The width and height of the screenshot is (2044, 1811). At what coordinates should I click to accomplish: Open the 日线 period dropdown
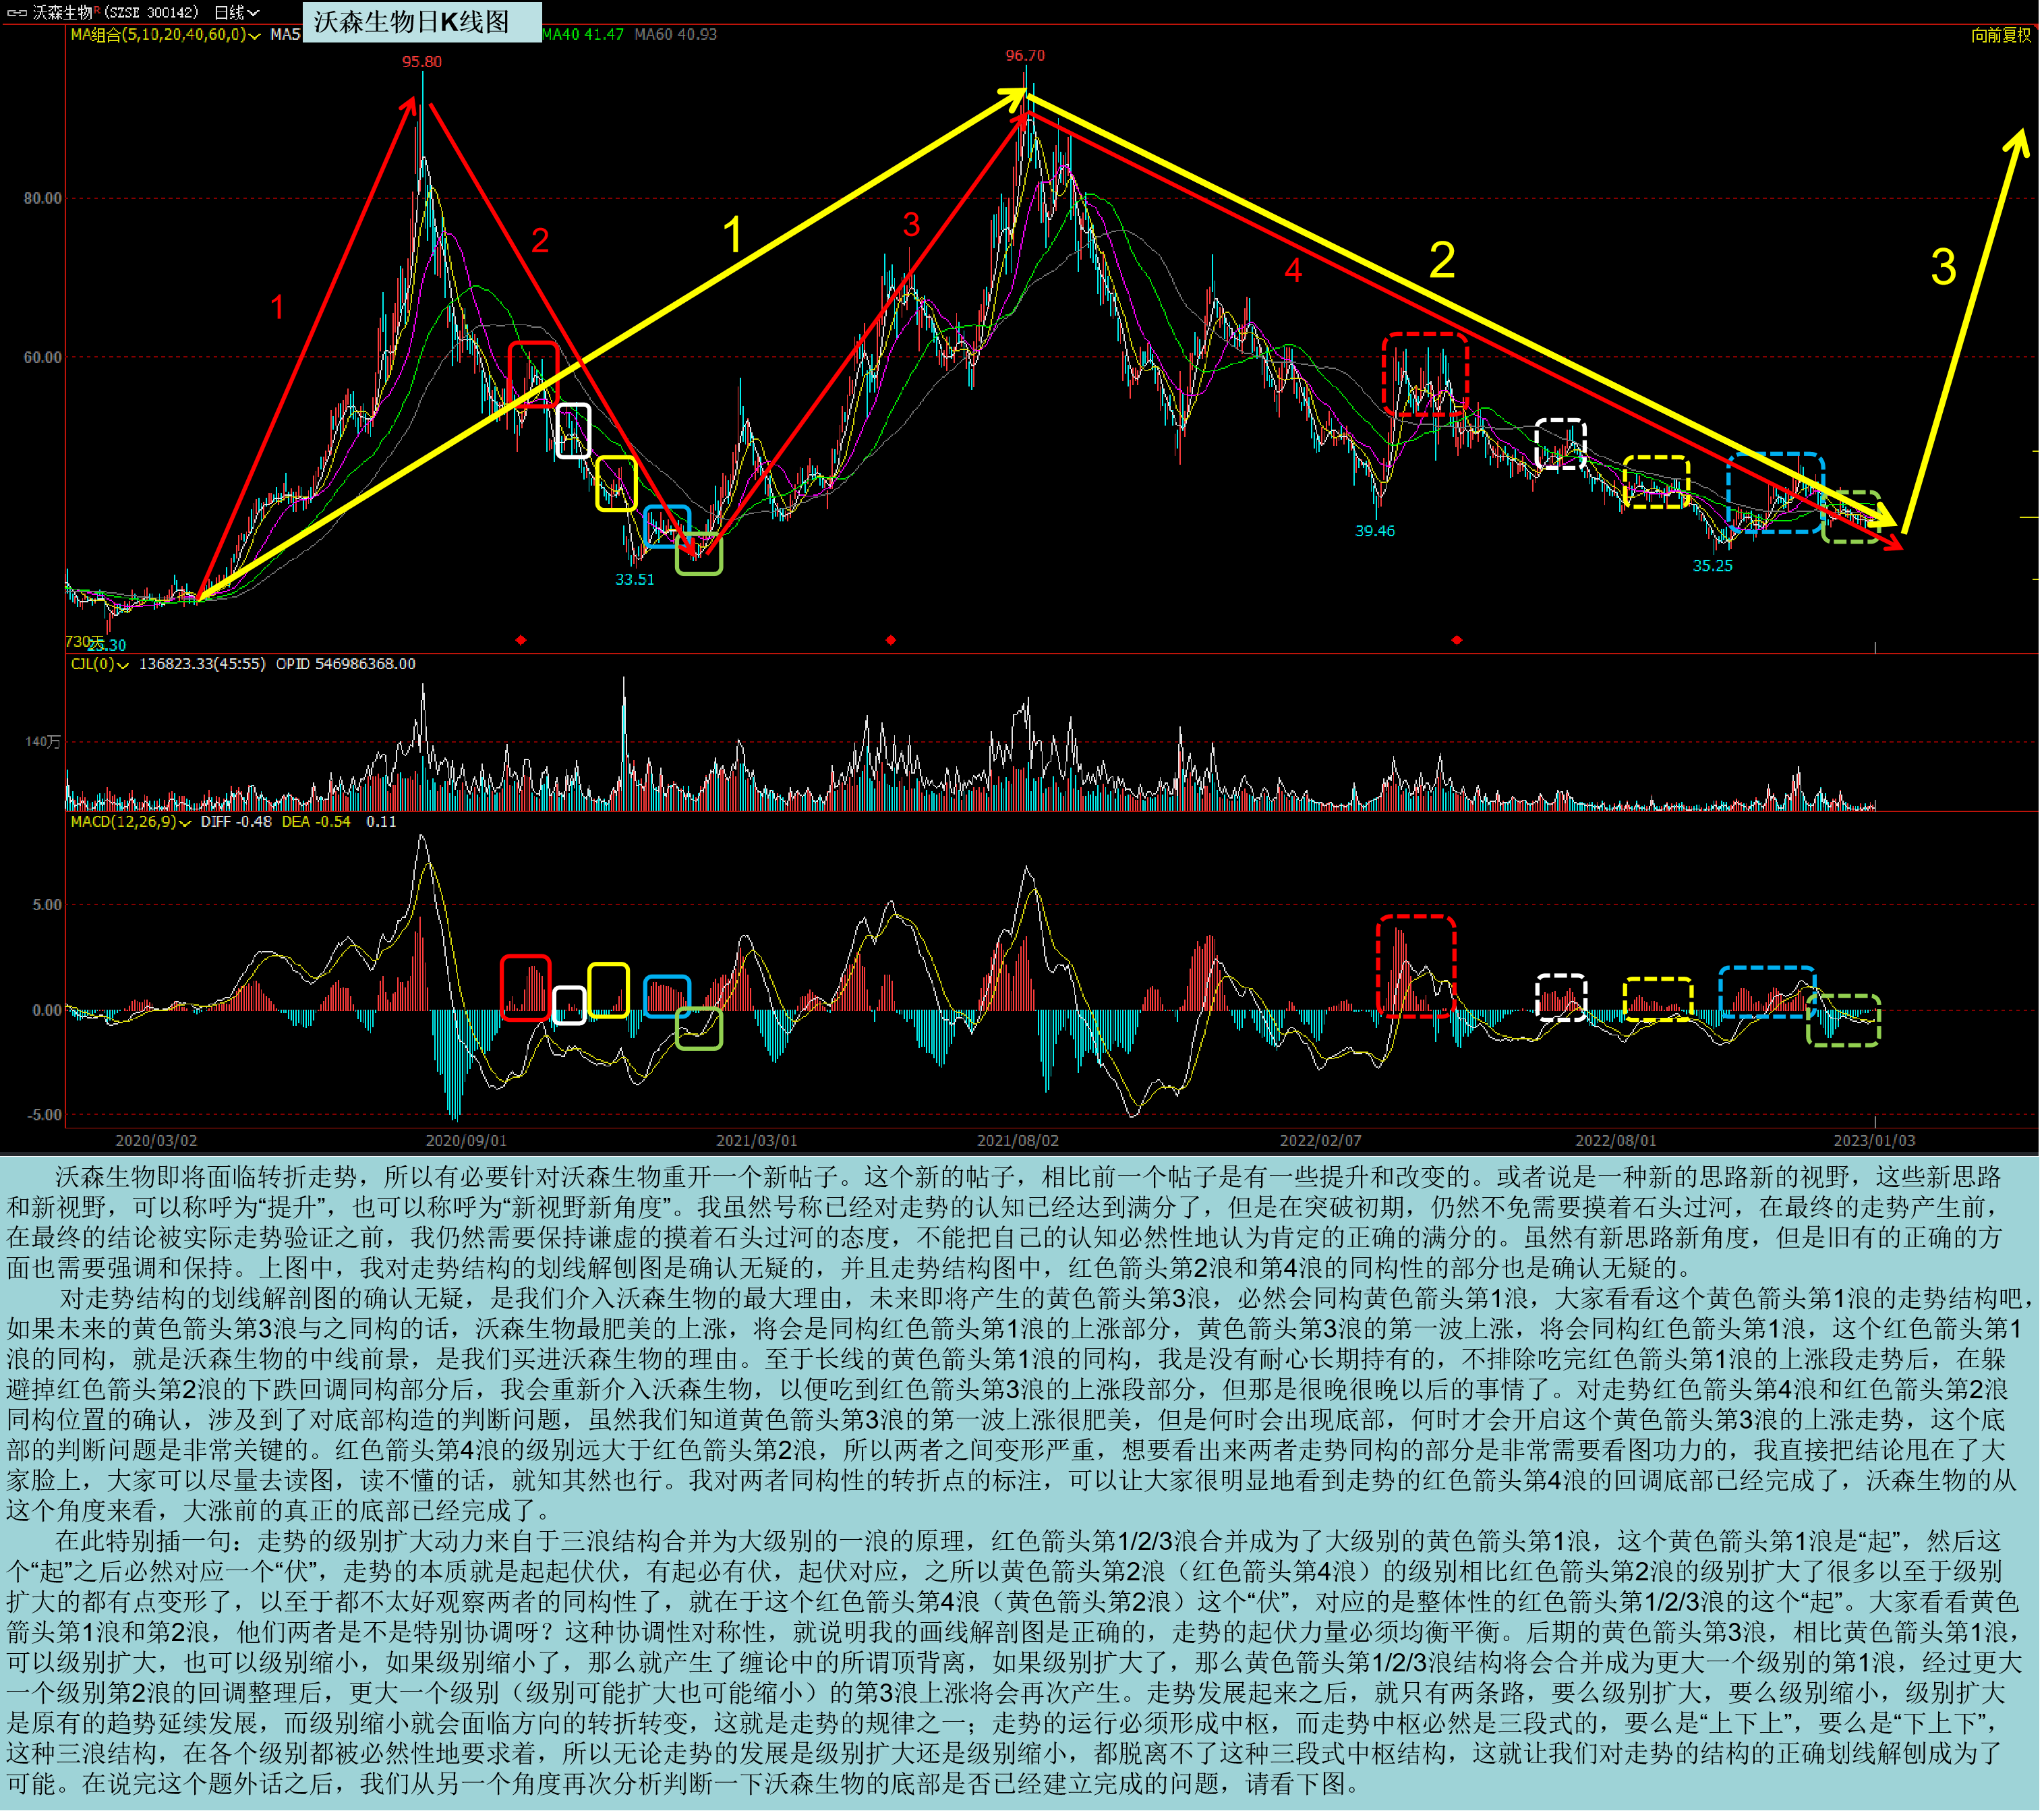pos(237,13)
